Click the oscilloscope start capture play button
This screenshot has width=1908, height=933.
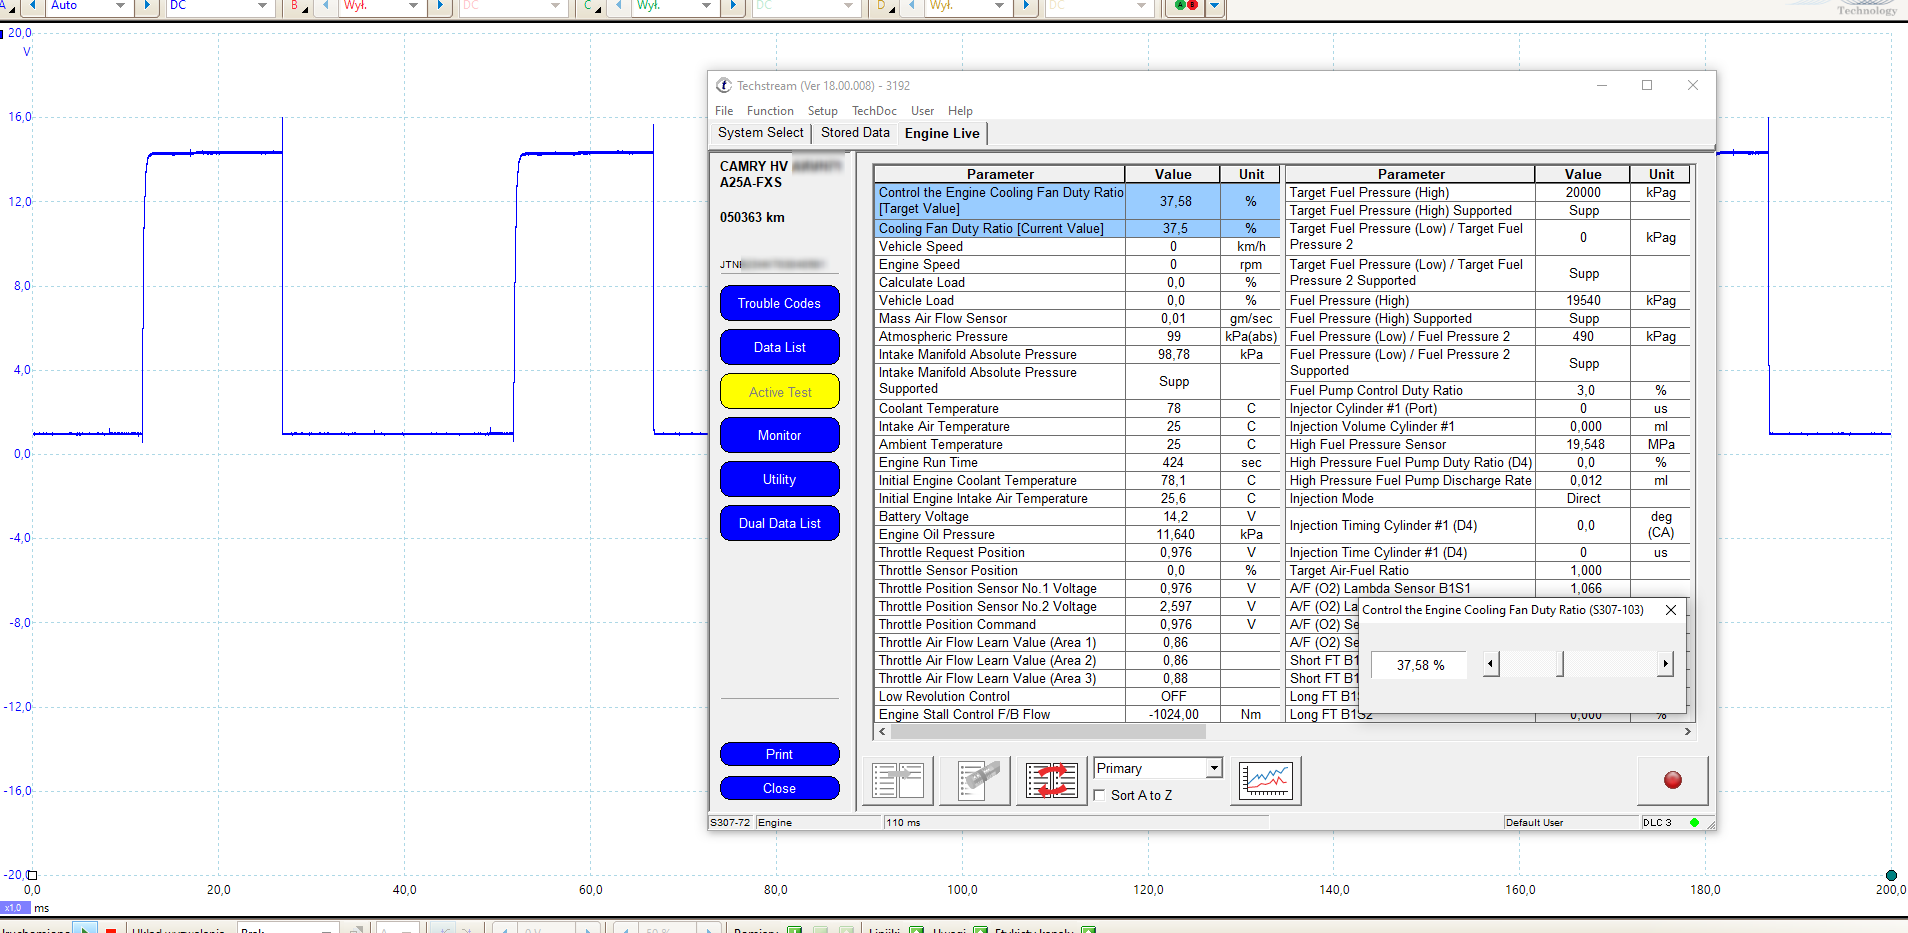click(86, 929)
